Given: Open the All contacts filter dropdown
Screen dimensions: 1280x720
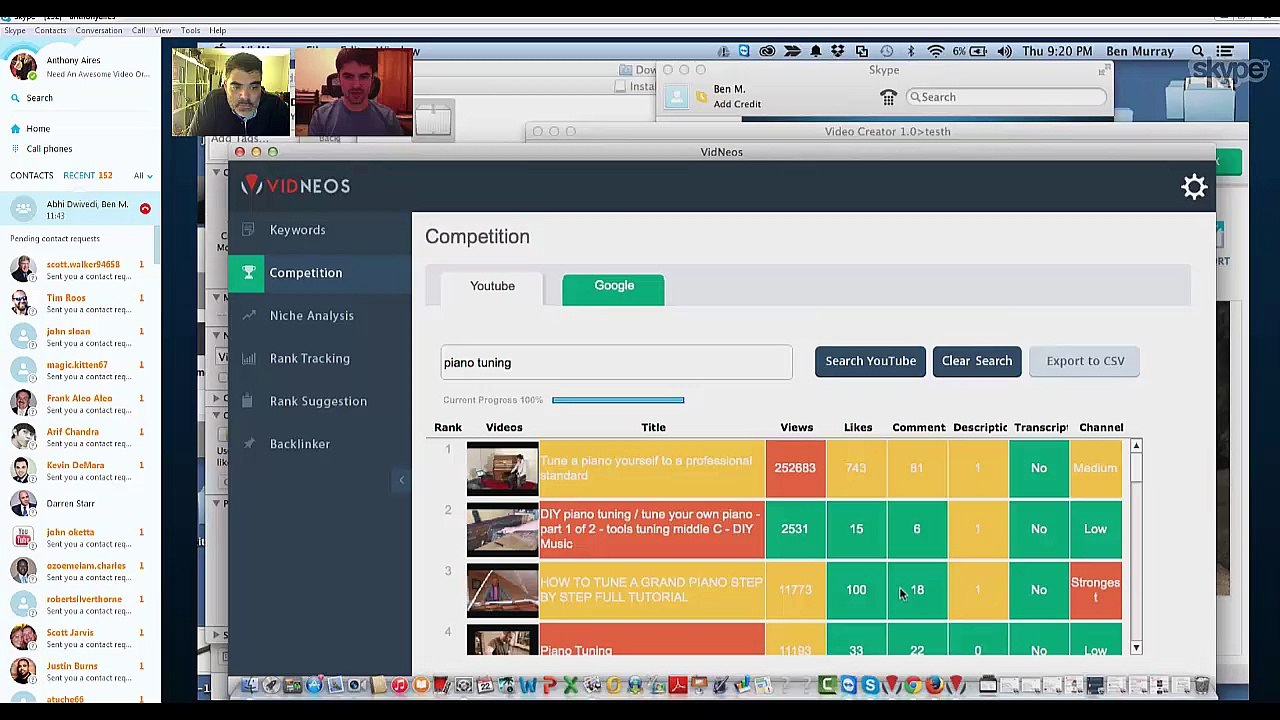Looking at the screenshot, I should (143, 176).
